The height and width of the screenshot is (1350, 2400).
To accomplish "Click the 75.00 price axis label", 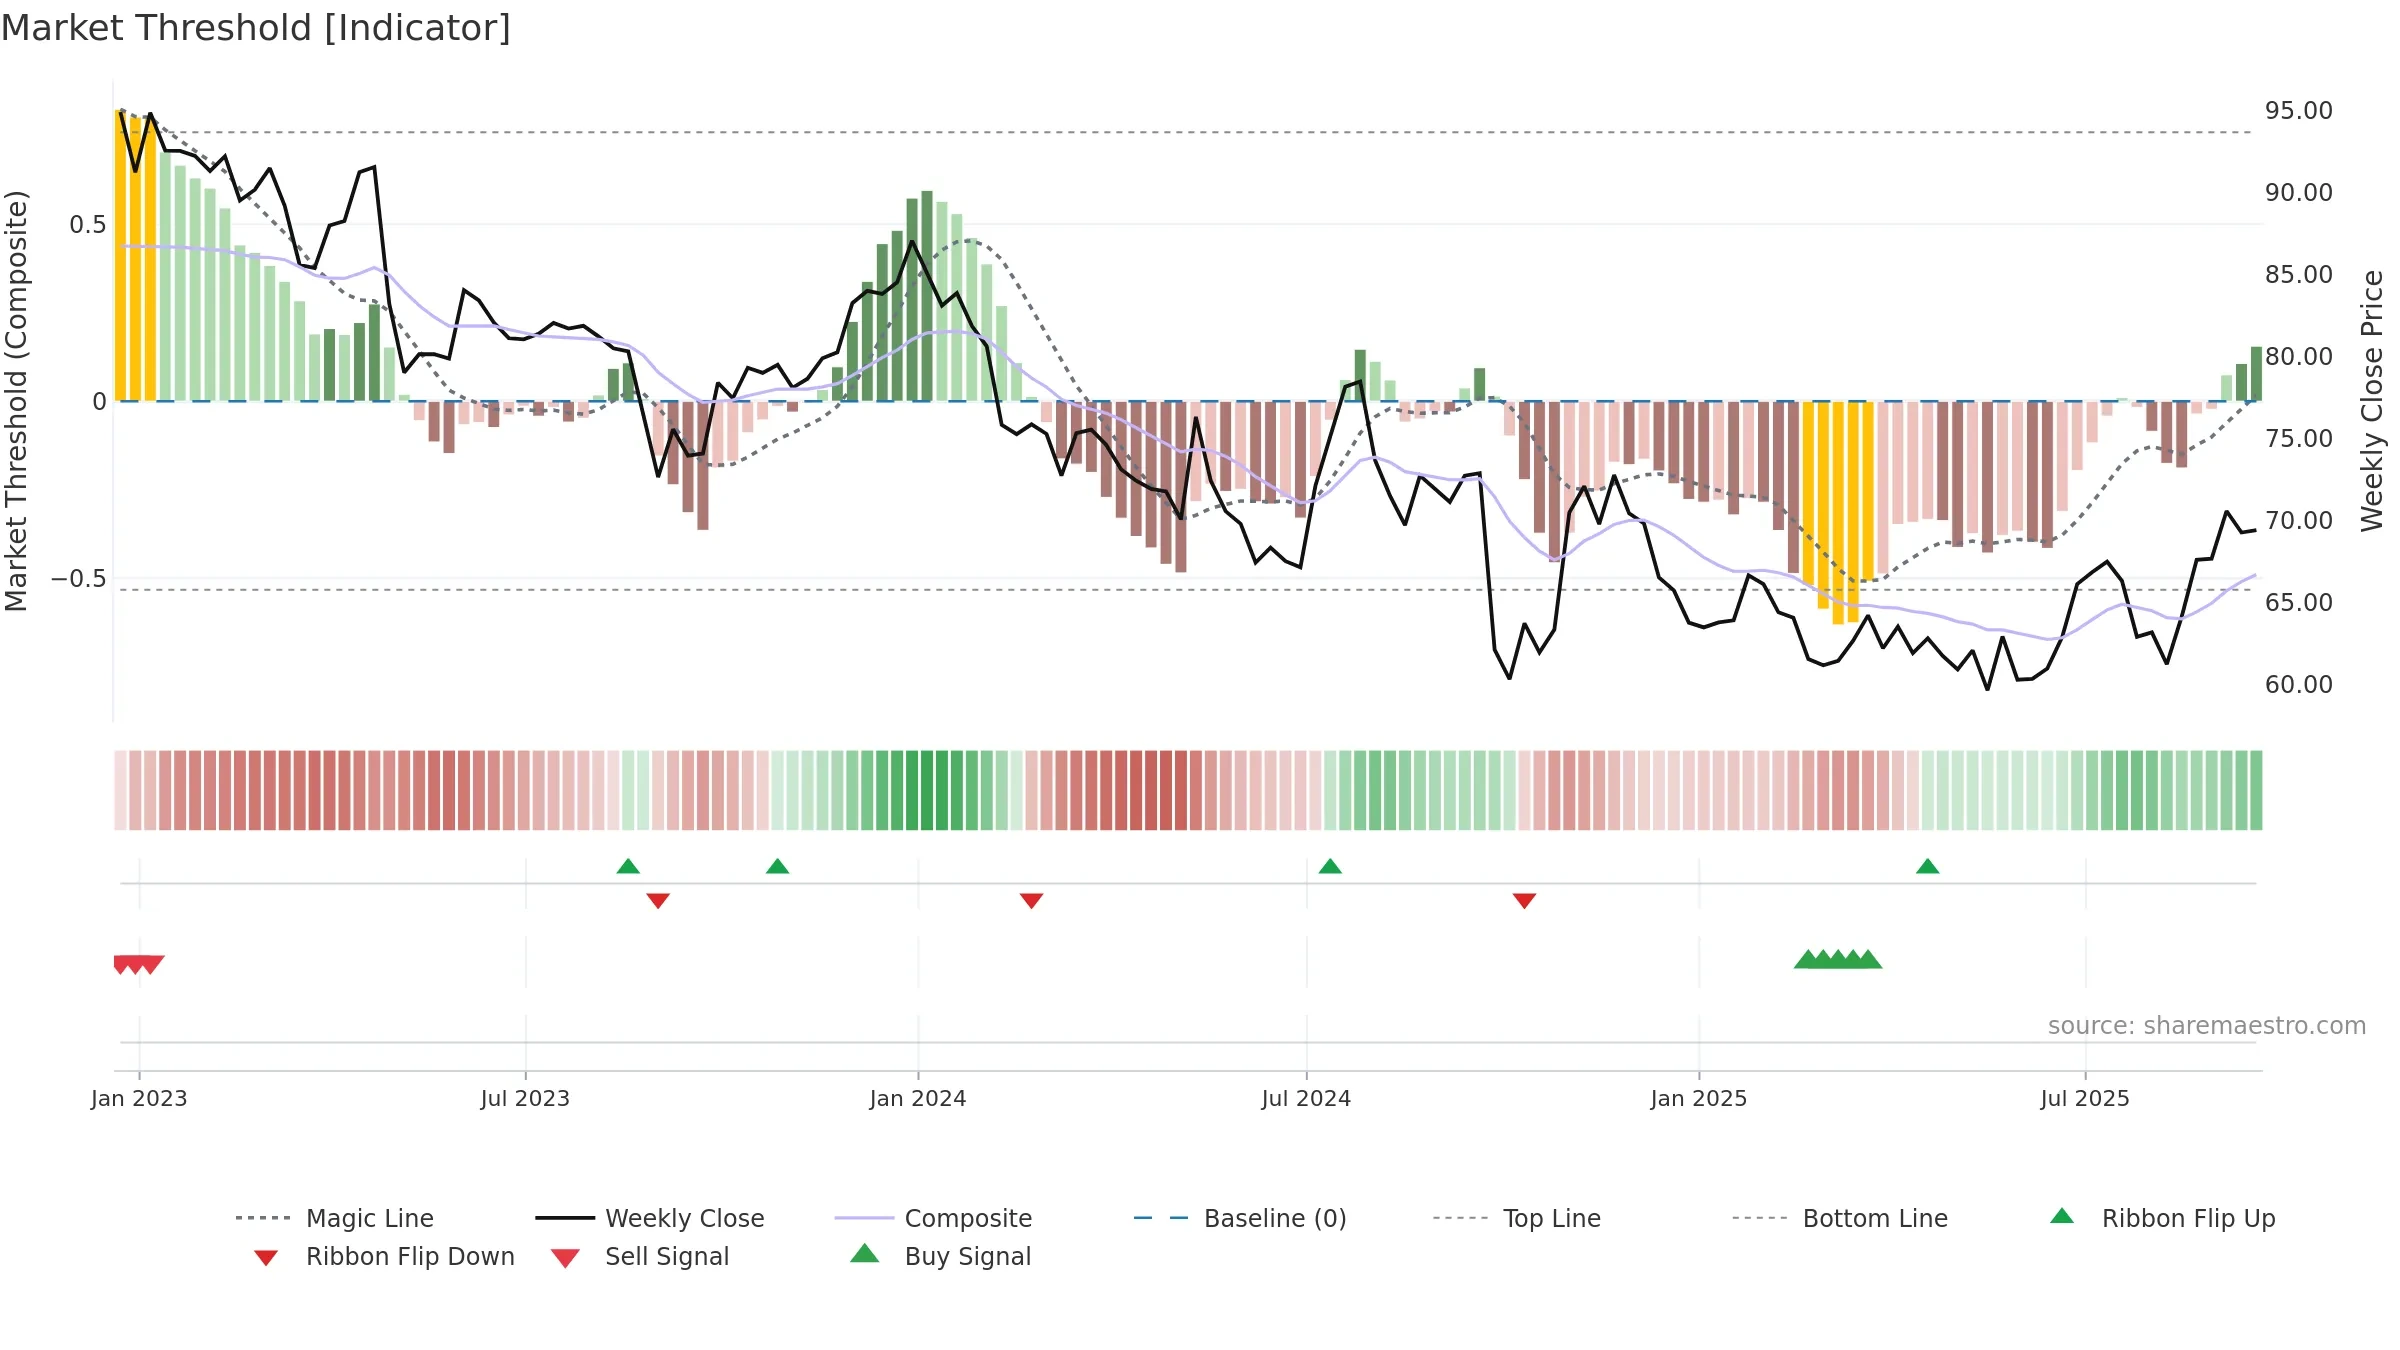I will 2299,439.
